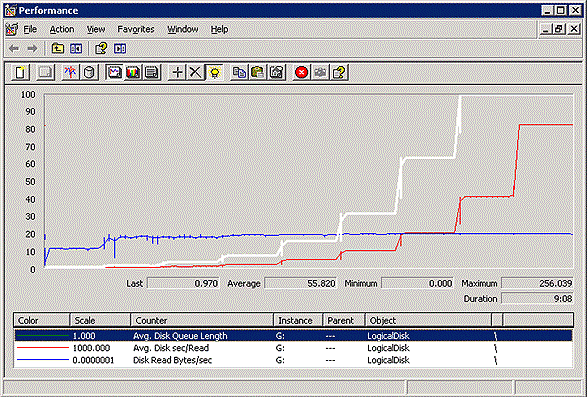Click the Minimum value field showing 0.000
The height and width of the screenshot is (397, 587).
pos(418,283)
